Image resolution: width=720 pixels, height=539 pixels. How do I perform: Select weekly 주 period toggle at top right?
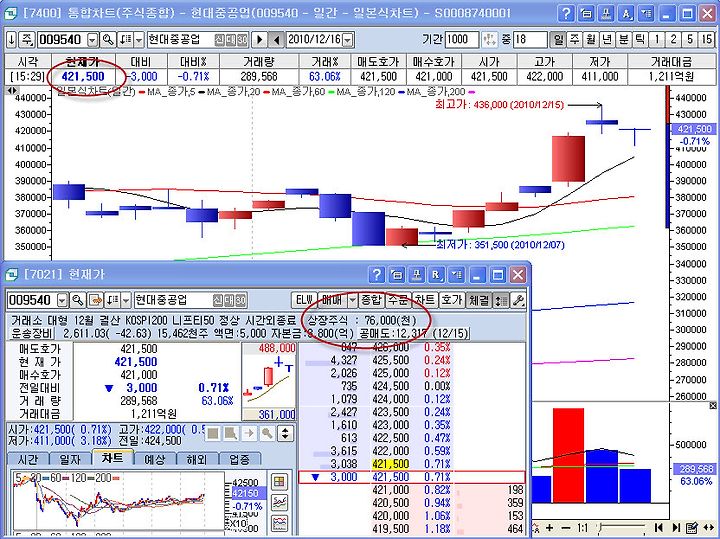[574, 39]
